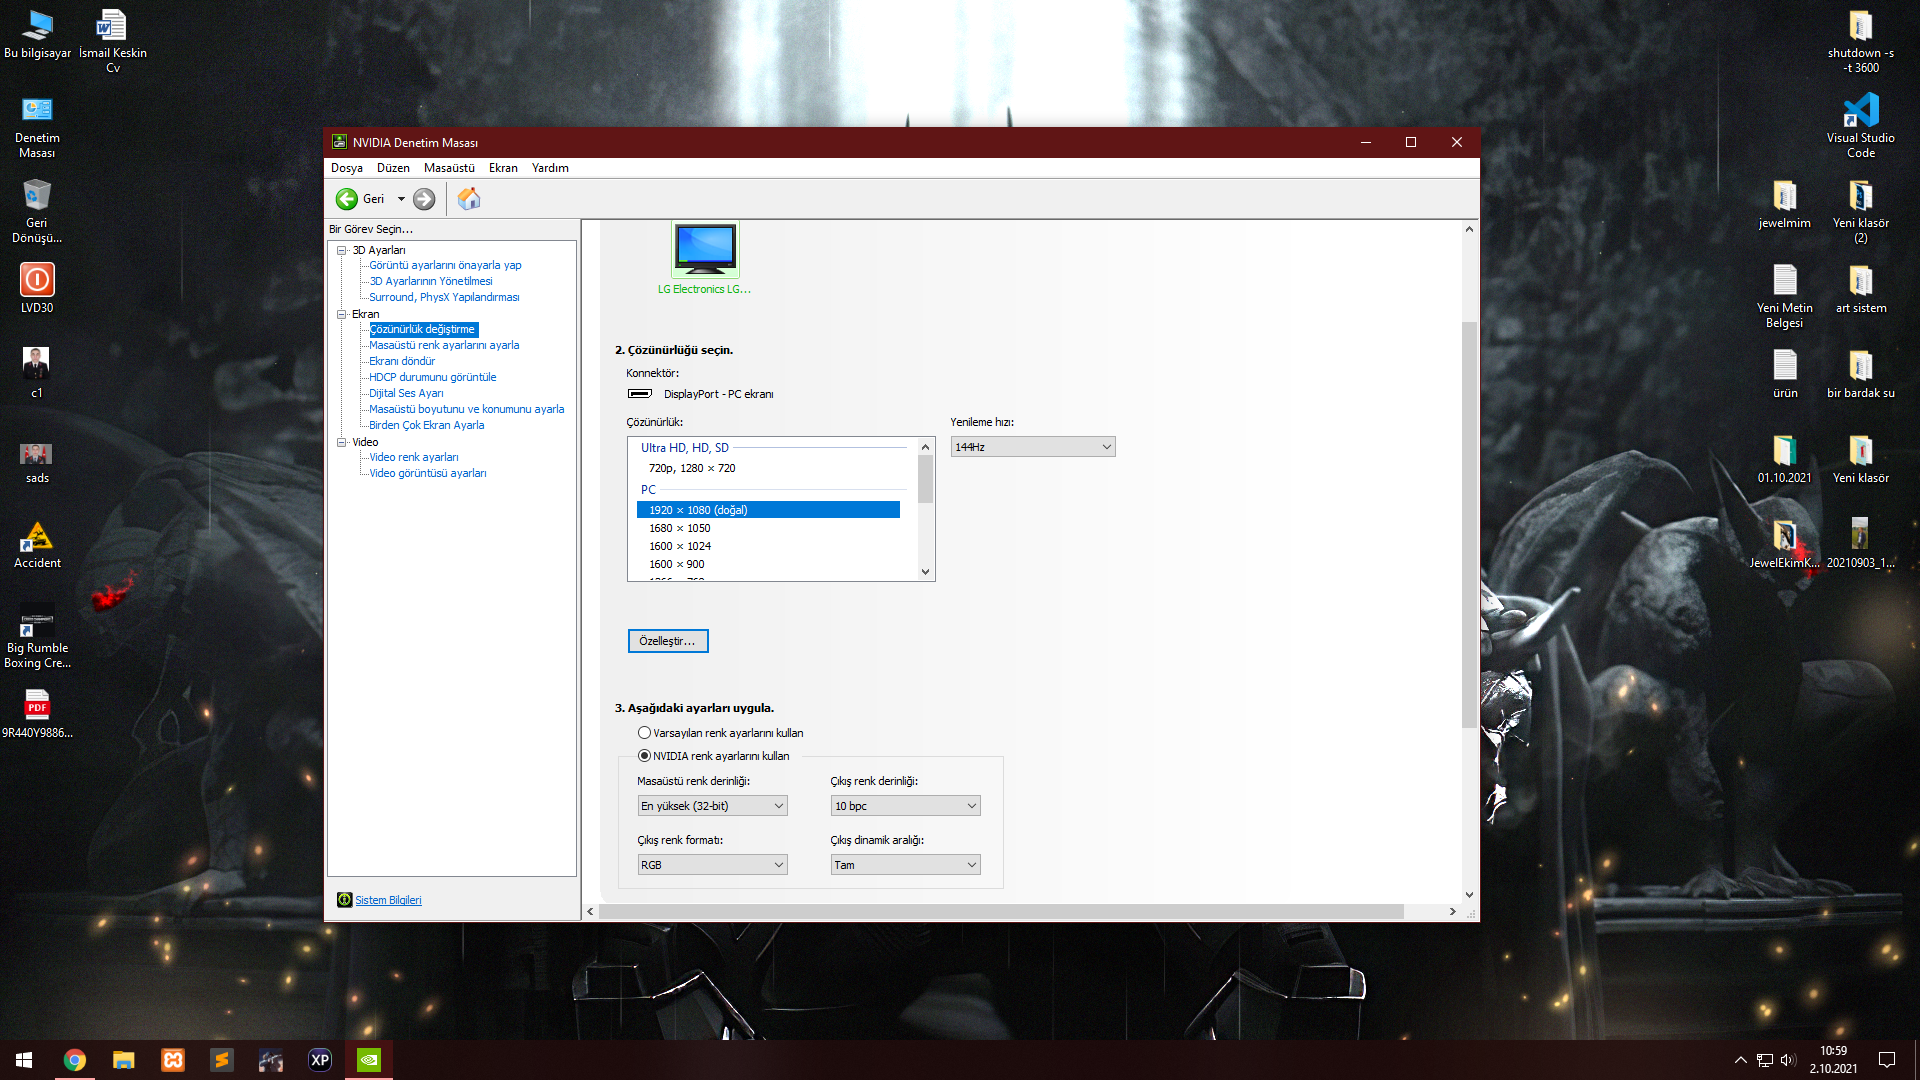The width and height of the screenshot is (1920, 1080).
Task: Click the forward arrow toolbar icon
Action: (424, 199)
